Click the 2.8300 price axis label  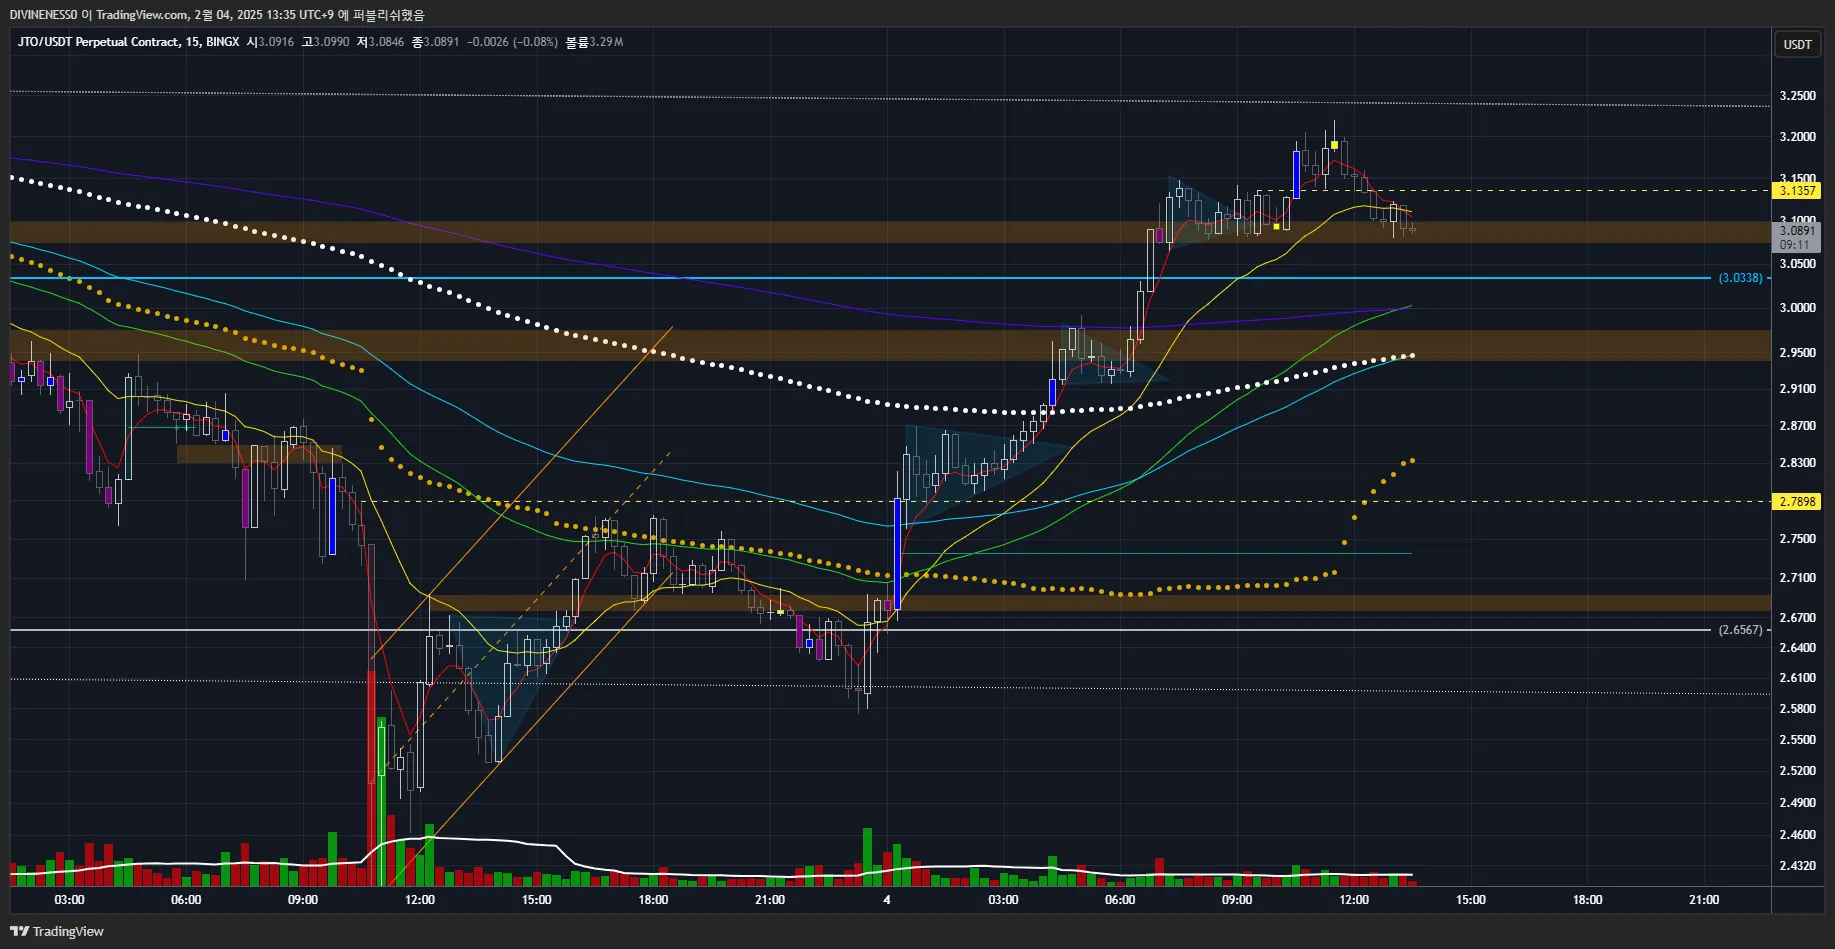coord(1797,463)
